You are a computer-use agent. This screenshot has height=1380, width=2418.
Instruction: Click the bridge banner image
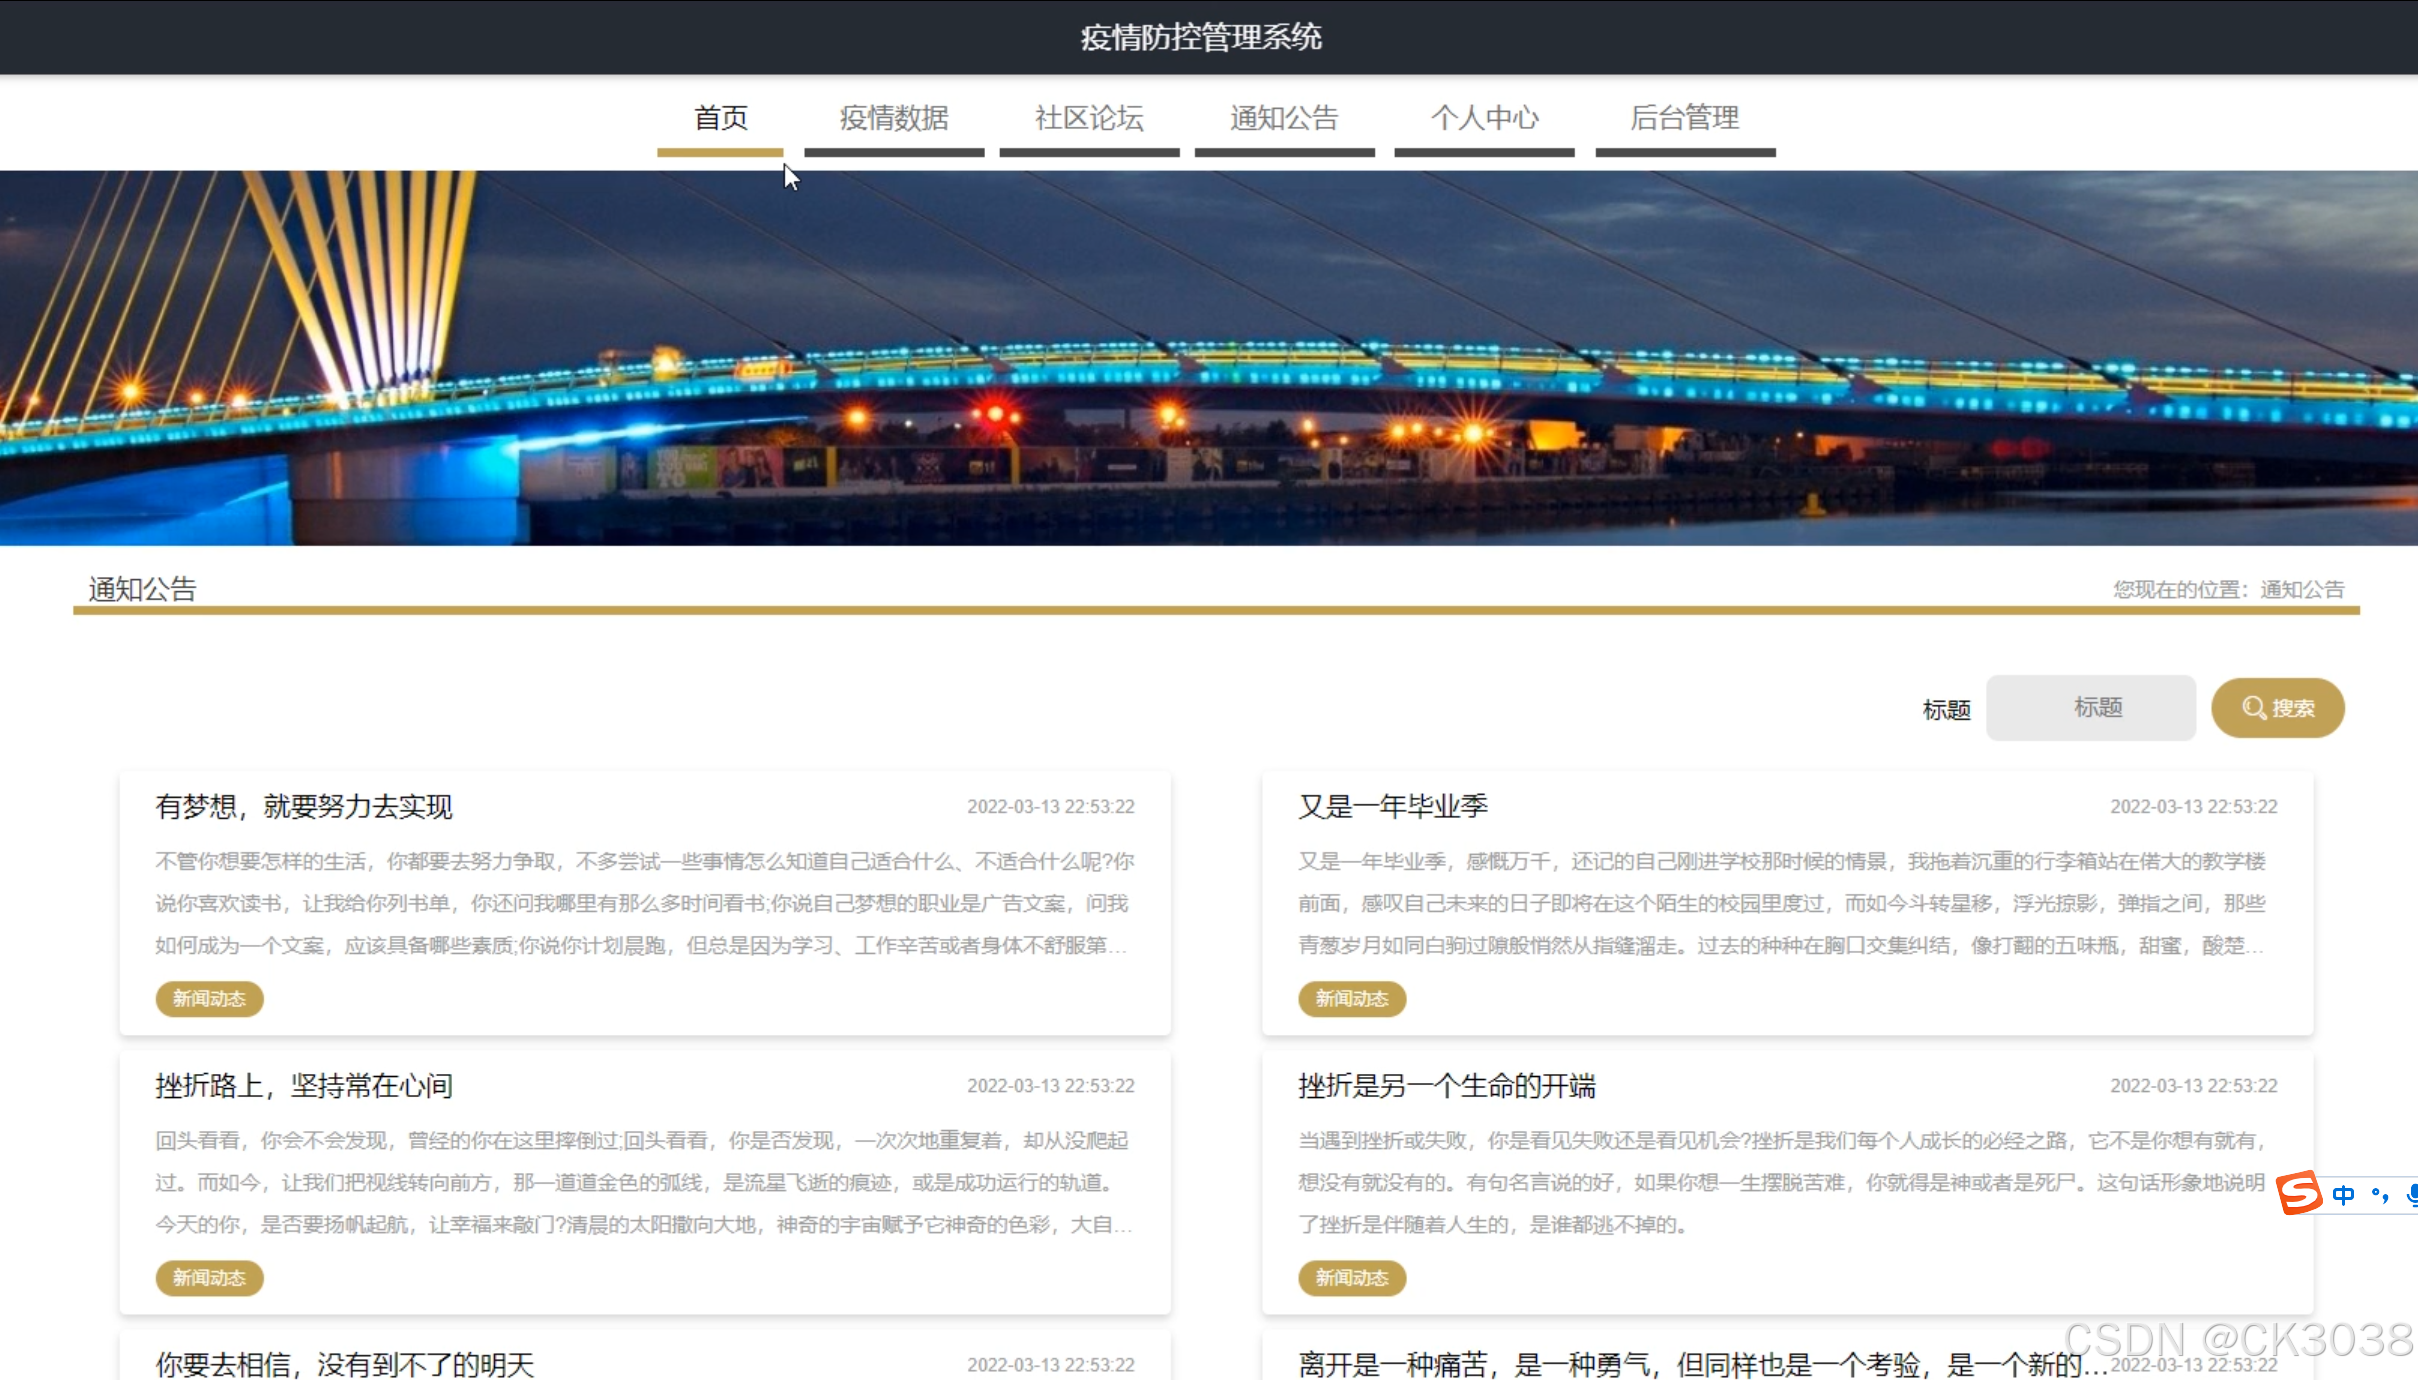point(1208,358)
